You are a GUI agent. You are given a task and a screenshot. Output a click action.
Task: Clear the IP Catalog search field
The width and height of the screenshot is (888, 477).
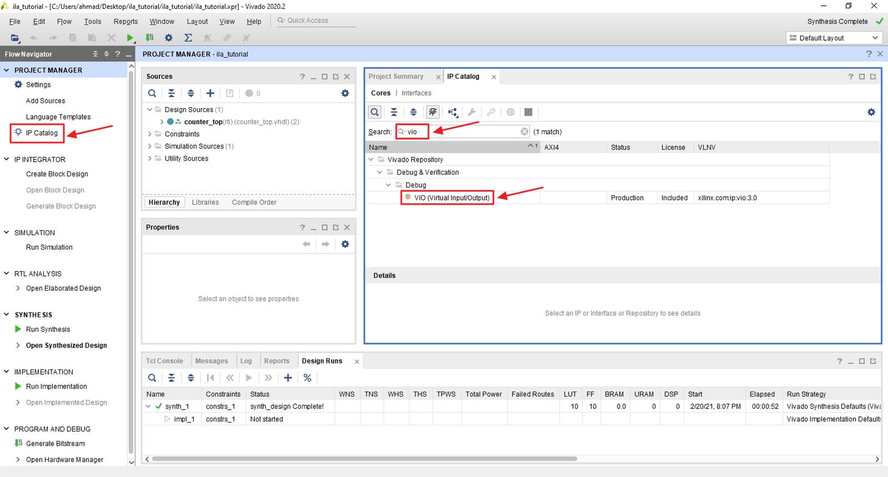pos(524,132)
